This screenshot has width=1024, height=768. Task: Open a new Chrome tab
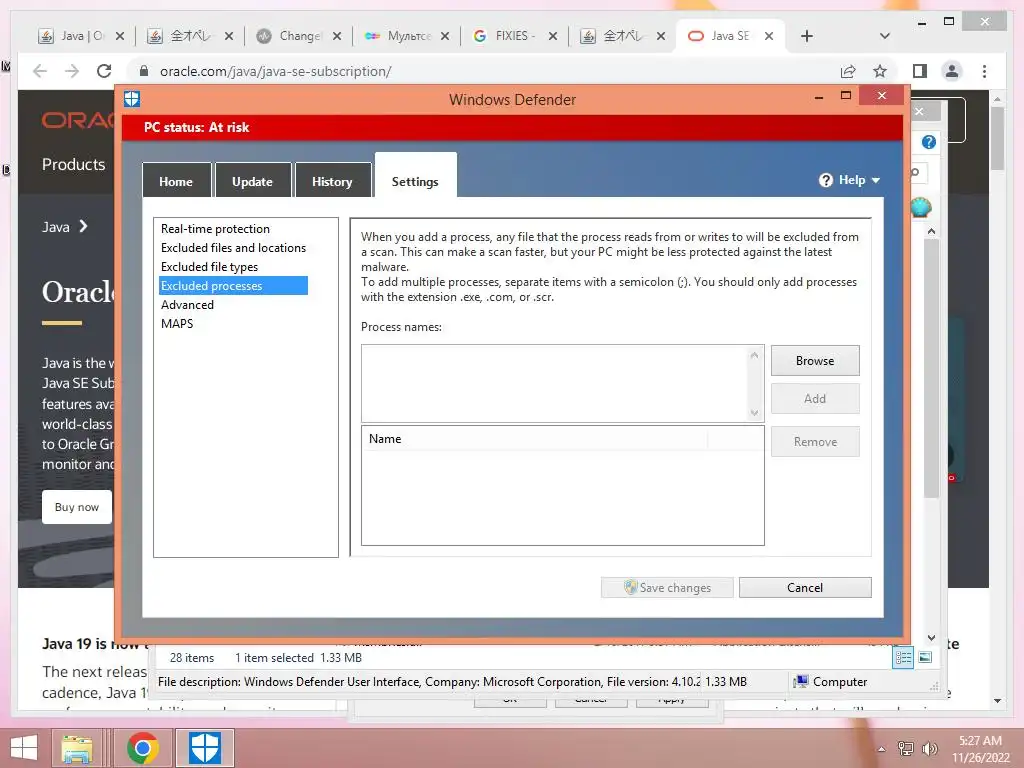pyautogui.click(x=807, y=36)
